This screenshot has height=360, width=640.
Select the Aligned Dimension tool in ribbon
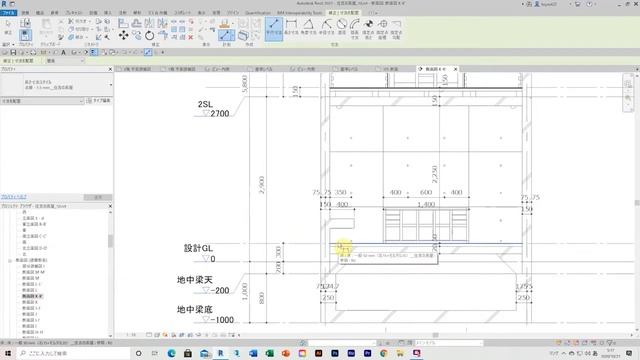[x=274, y=28]
